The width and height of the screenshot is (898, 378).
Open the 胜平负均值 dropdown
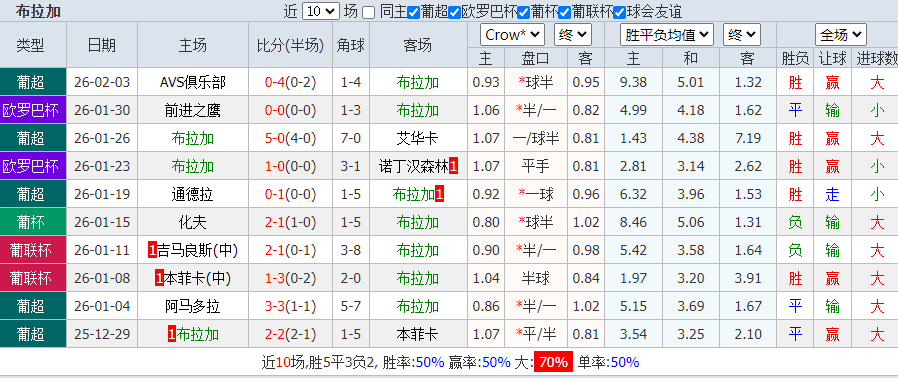pos(667,35)
